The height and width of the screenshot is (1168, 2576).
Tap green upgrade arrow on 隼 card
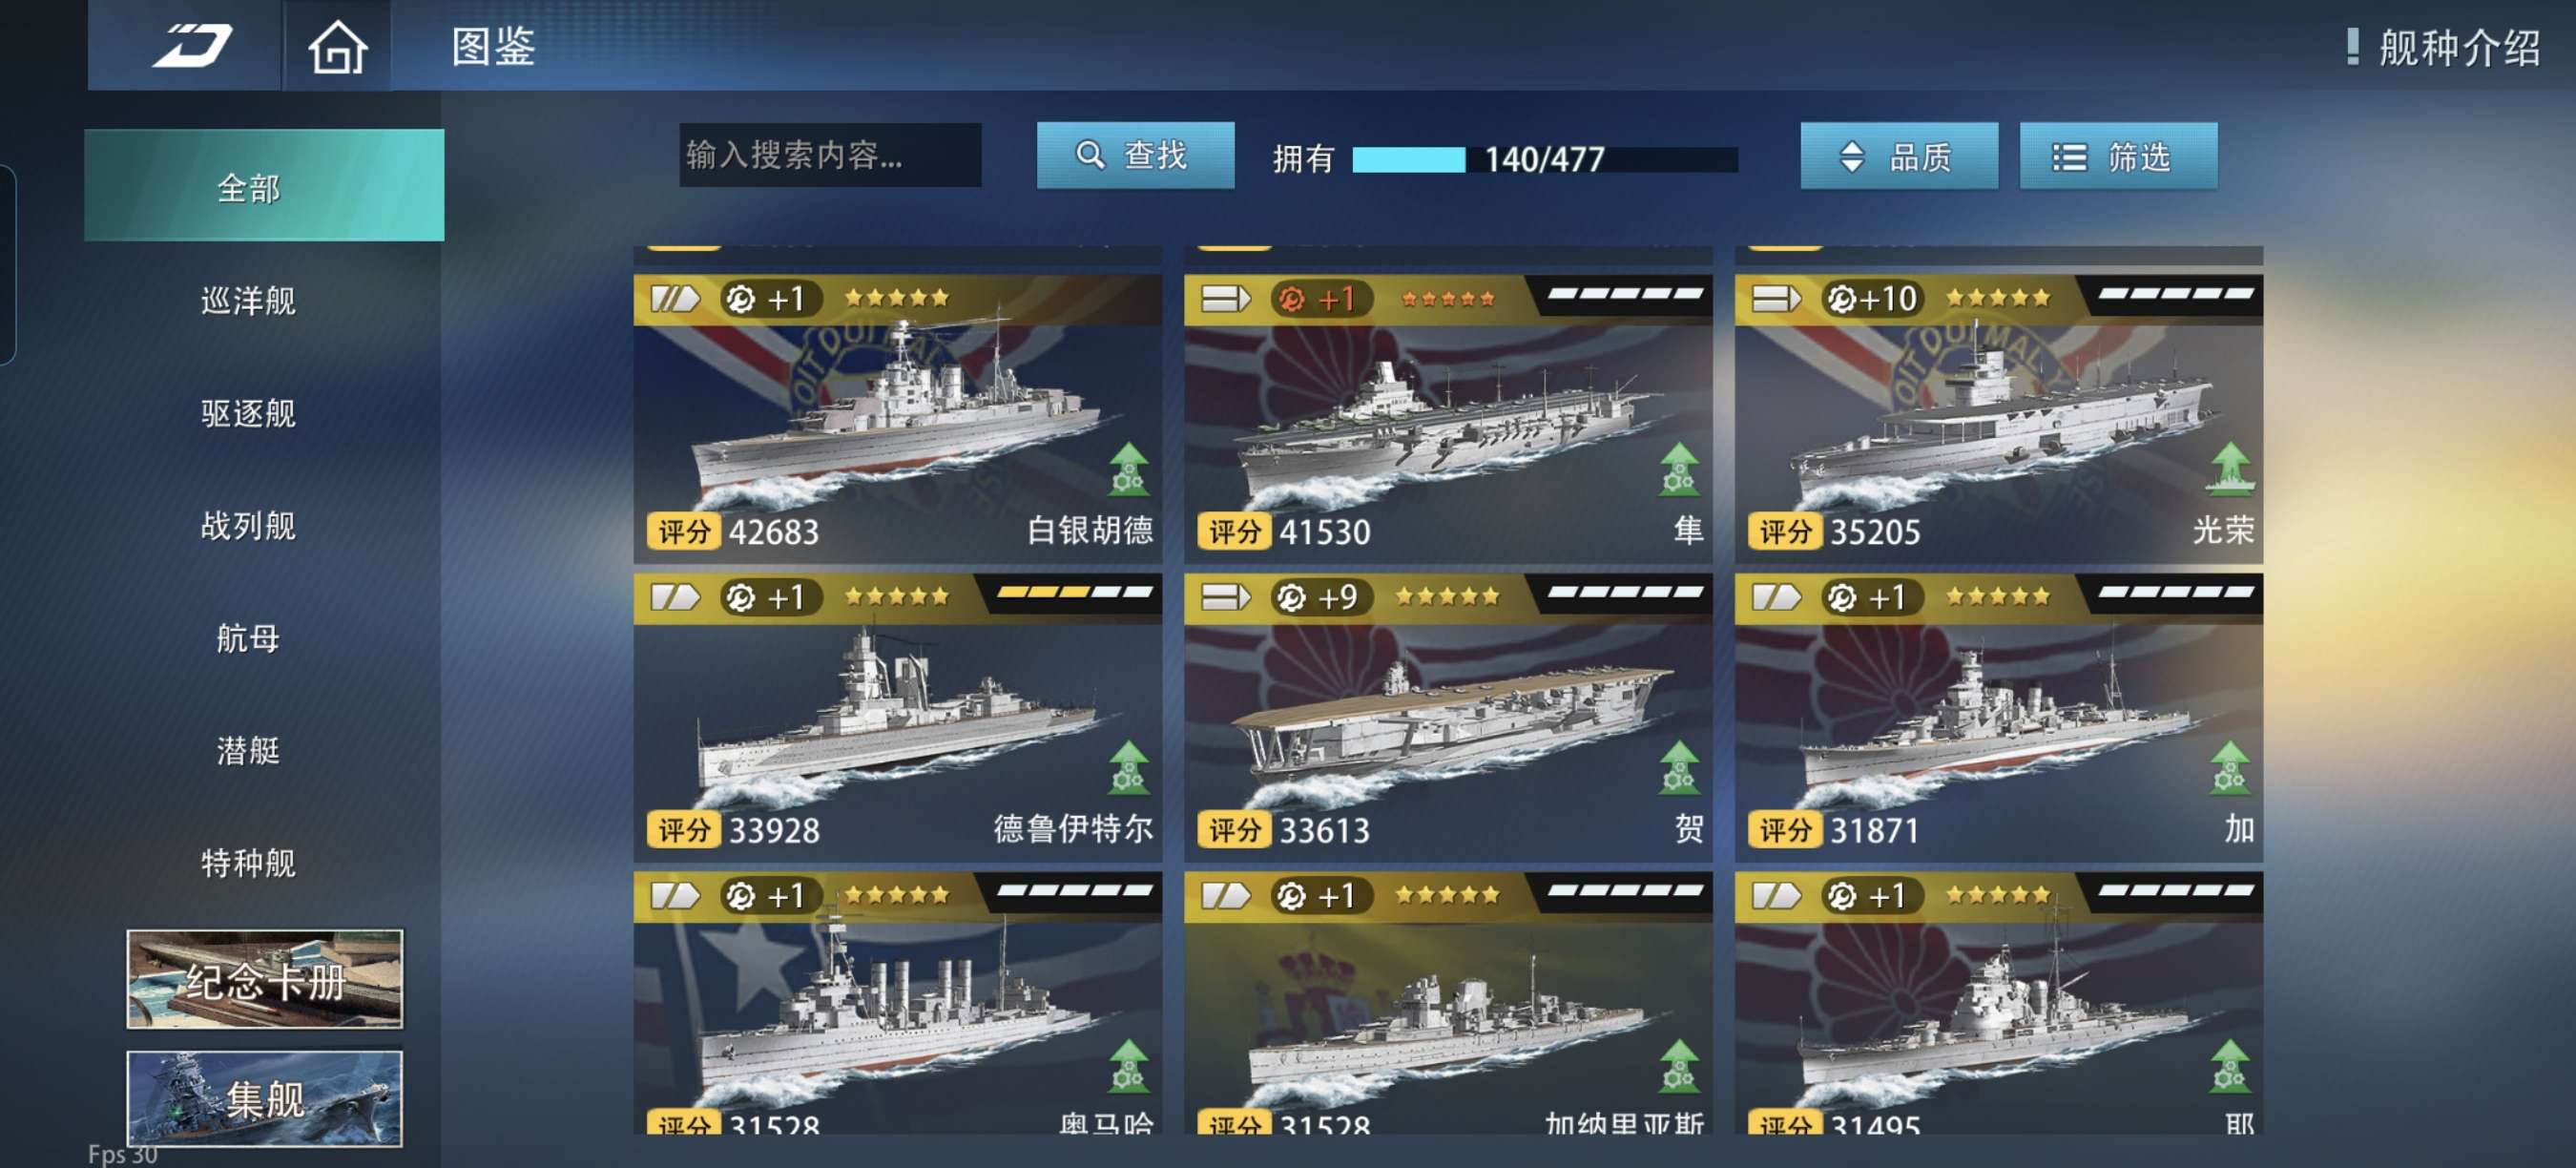click(x=1679, y=469)
